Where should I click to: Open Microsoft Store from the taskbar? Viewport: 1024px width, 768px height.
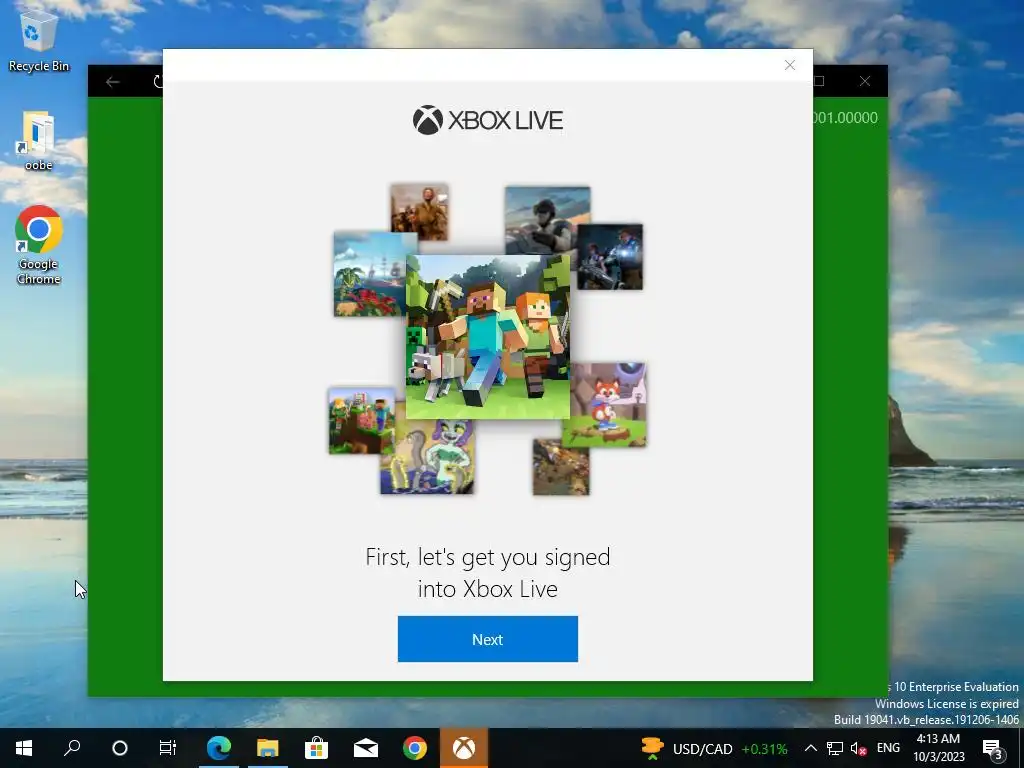pyautogui.click(x=316, y=748)
